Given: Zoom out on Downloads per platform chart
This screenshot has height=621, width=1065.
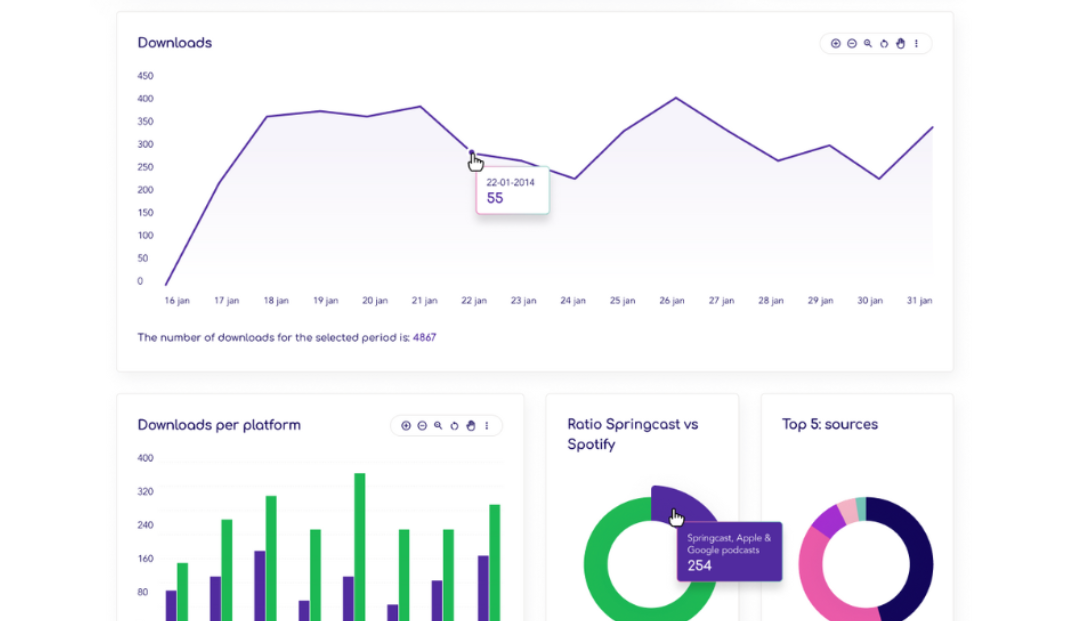Looking at the screenshot, I should 422,425.
